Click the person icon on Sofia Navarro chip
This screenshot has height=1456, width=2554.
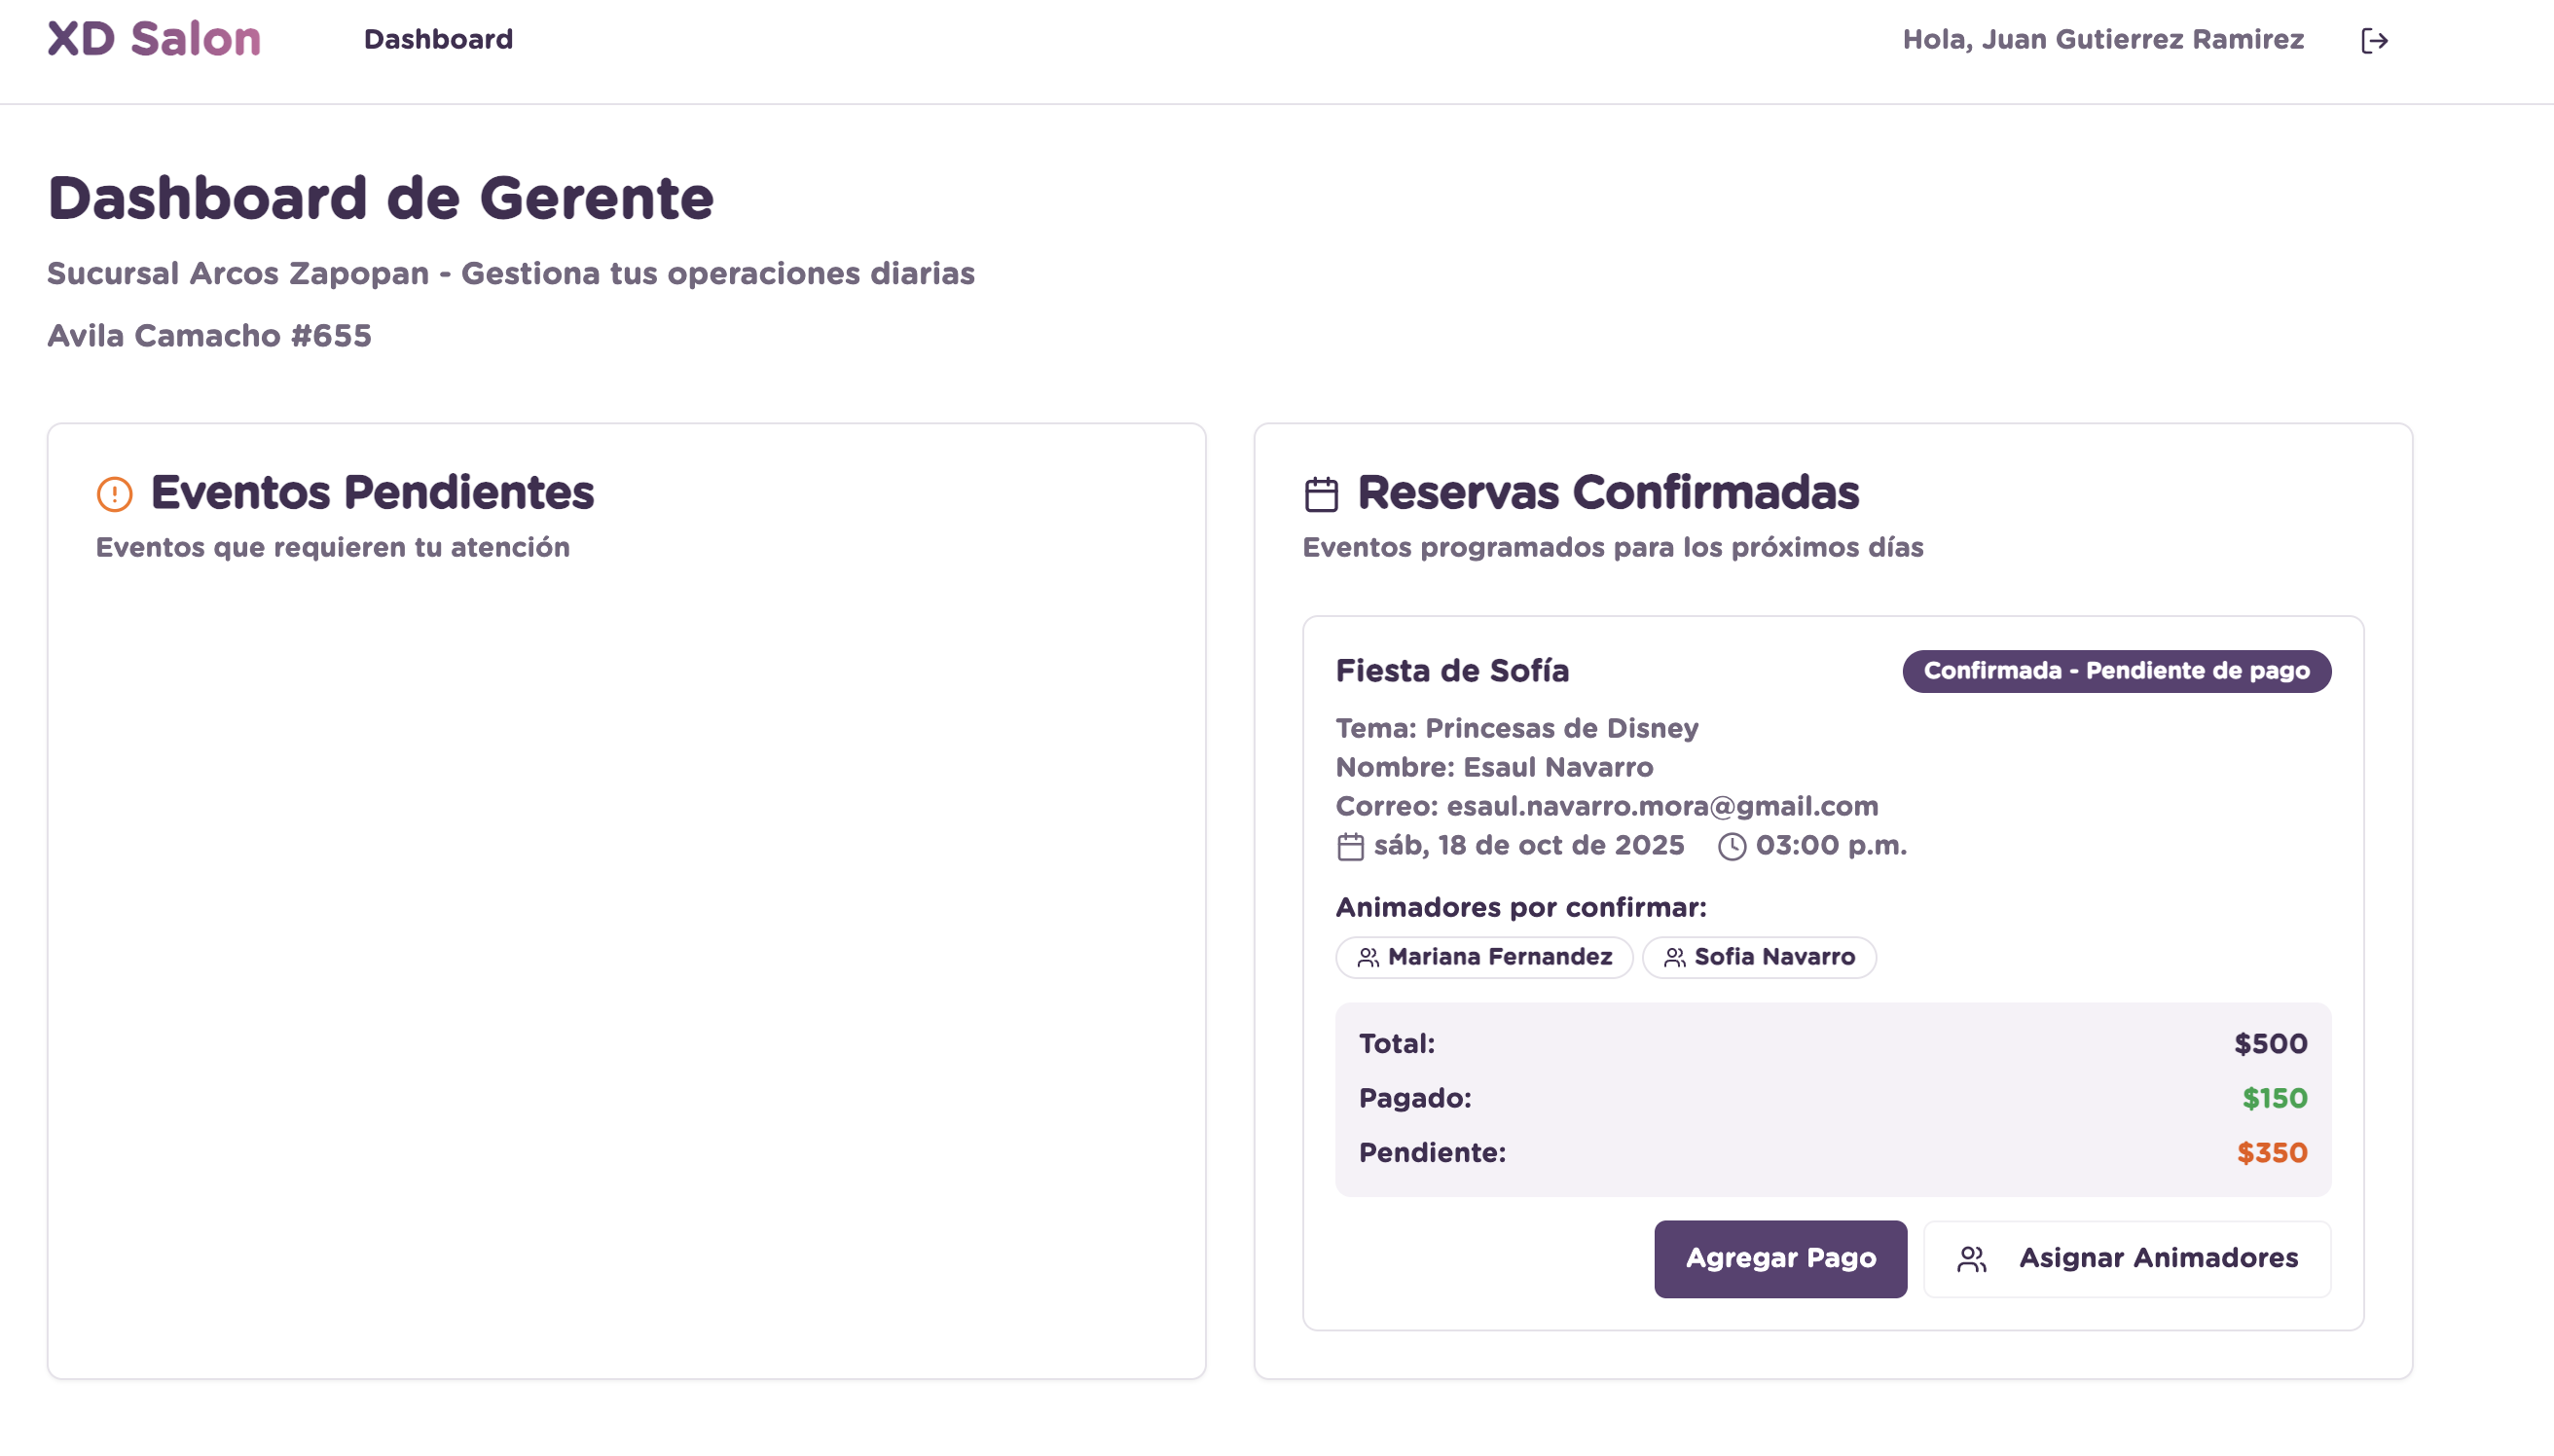click(1674, 957)
